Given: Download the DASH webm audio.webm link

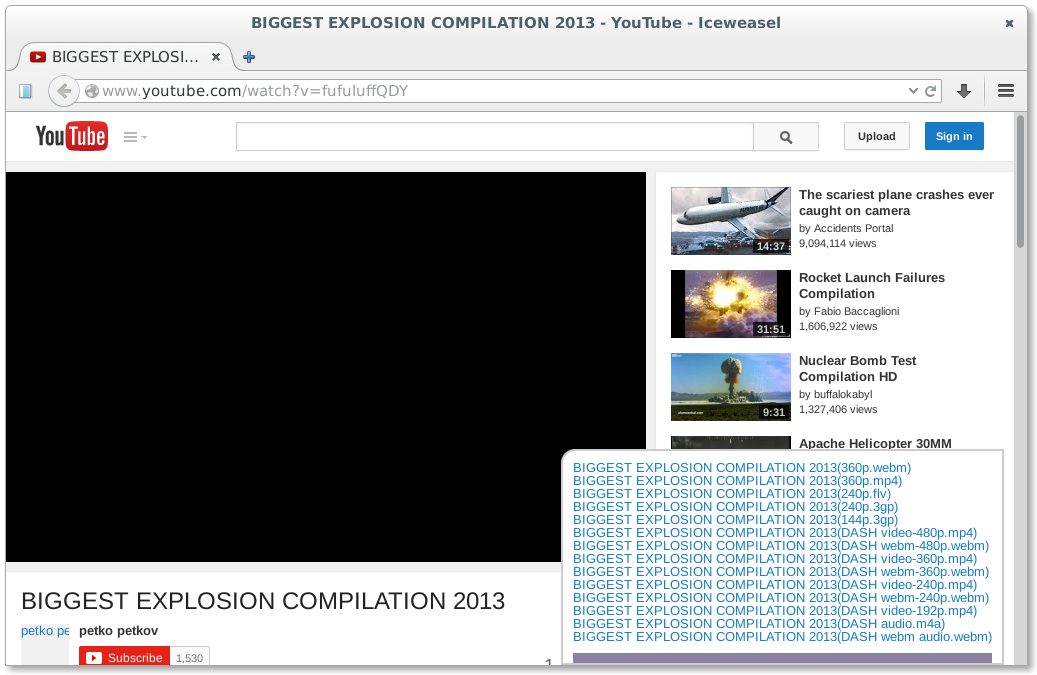Looking at the screenshot, I should [x=782, y=637].
